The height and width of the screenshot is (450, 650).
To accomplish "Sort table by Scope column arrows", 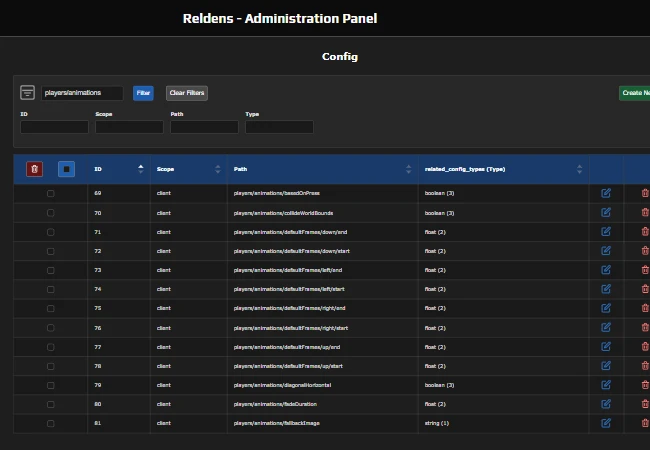I will 218,169.
